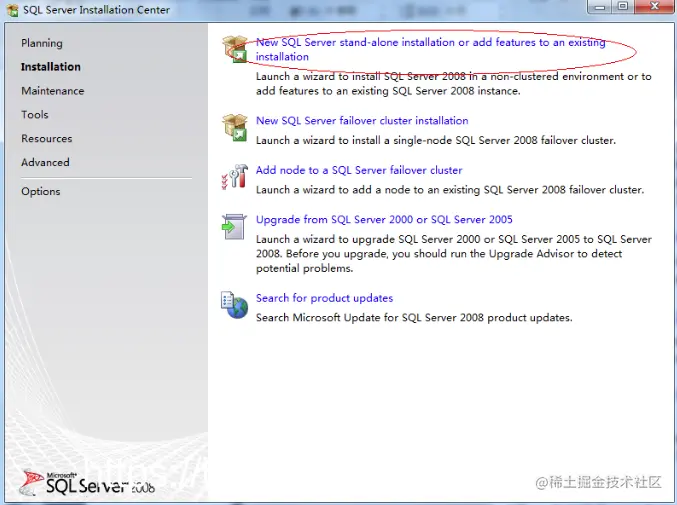Open the Planning section
The width and height of the screenshot is (677, 505).
(42, 43)
